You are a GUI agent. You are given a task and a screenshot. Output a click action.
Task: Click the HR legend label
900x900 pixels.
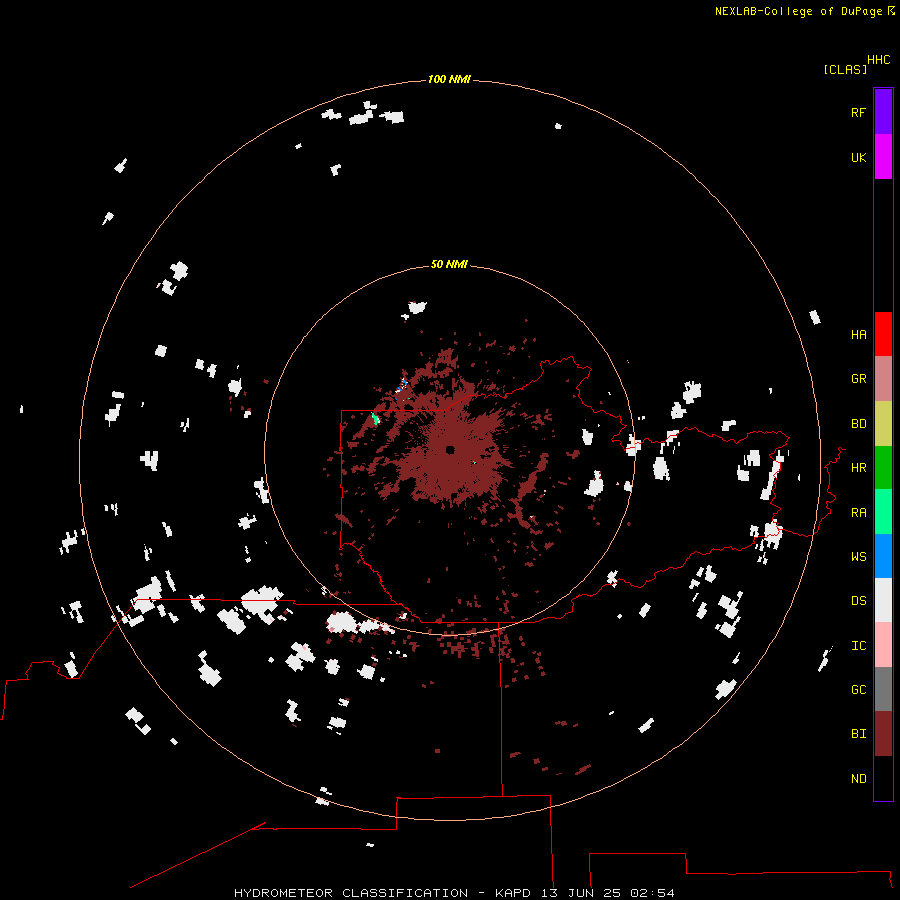(858, 468)
